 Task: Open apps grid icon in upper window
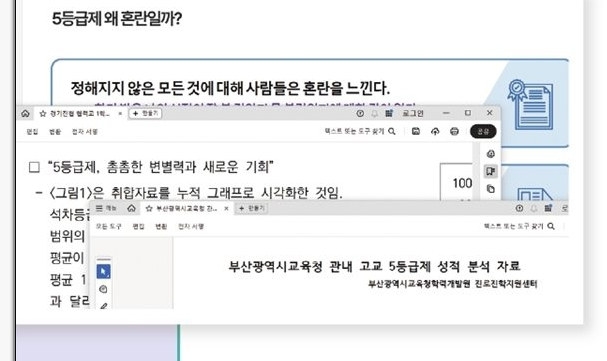pos(389,113)
